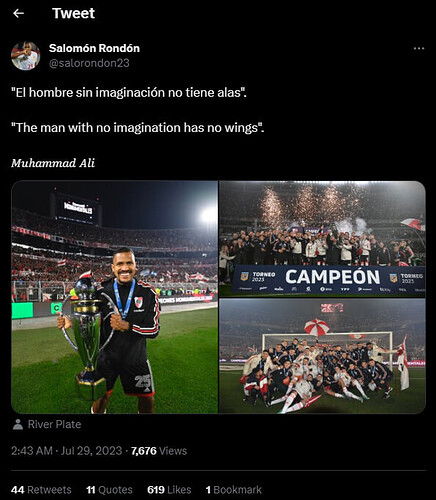Viewport: 436px width, 500px height.
Task: View the 44 Retweets list
Action: pyautogui.click(x=41, y=490)
